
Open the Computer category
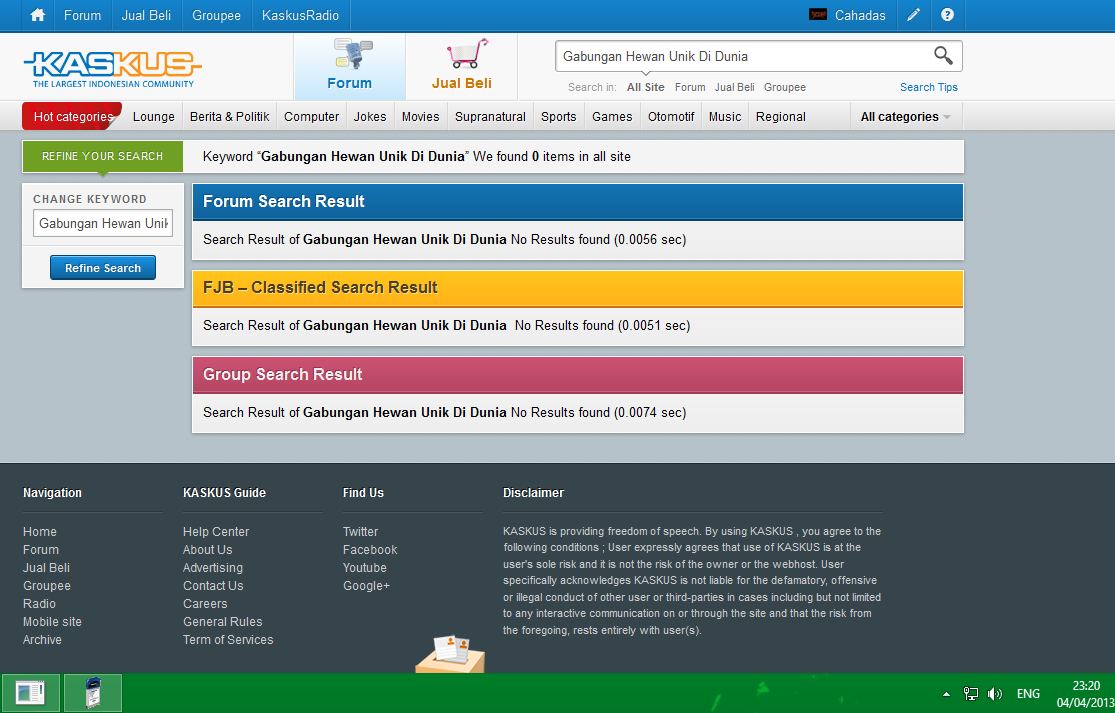tap(311, 117)
